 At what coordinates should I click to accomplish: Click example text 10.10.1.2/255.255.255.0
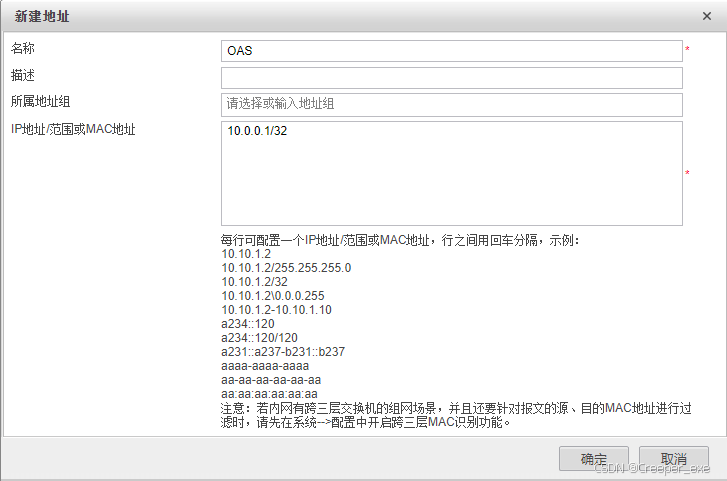coord(286,268)
